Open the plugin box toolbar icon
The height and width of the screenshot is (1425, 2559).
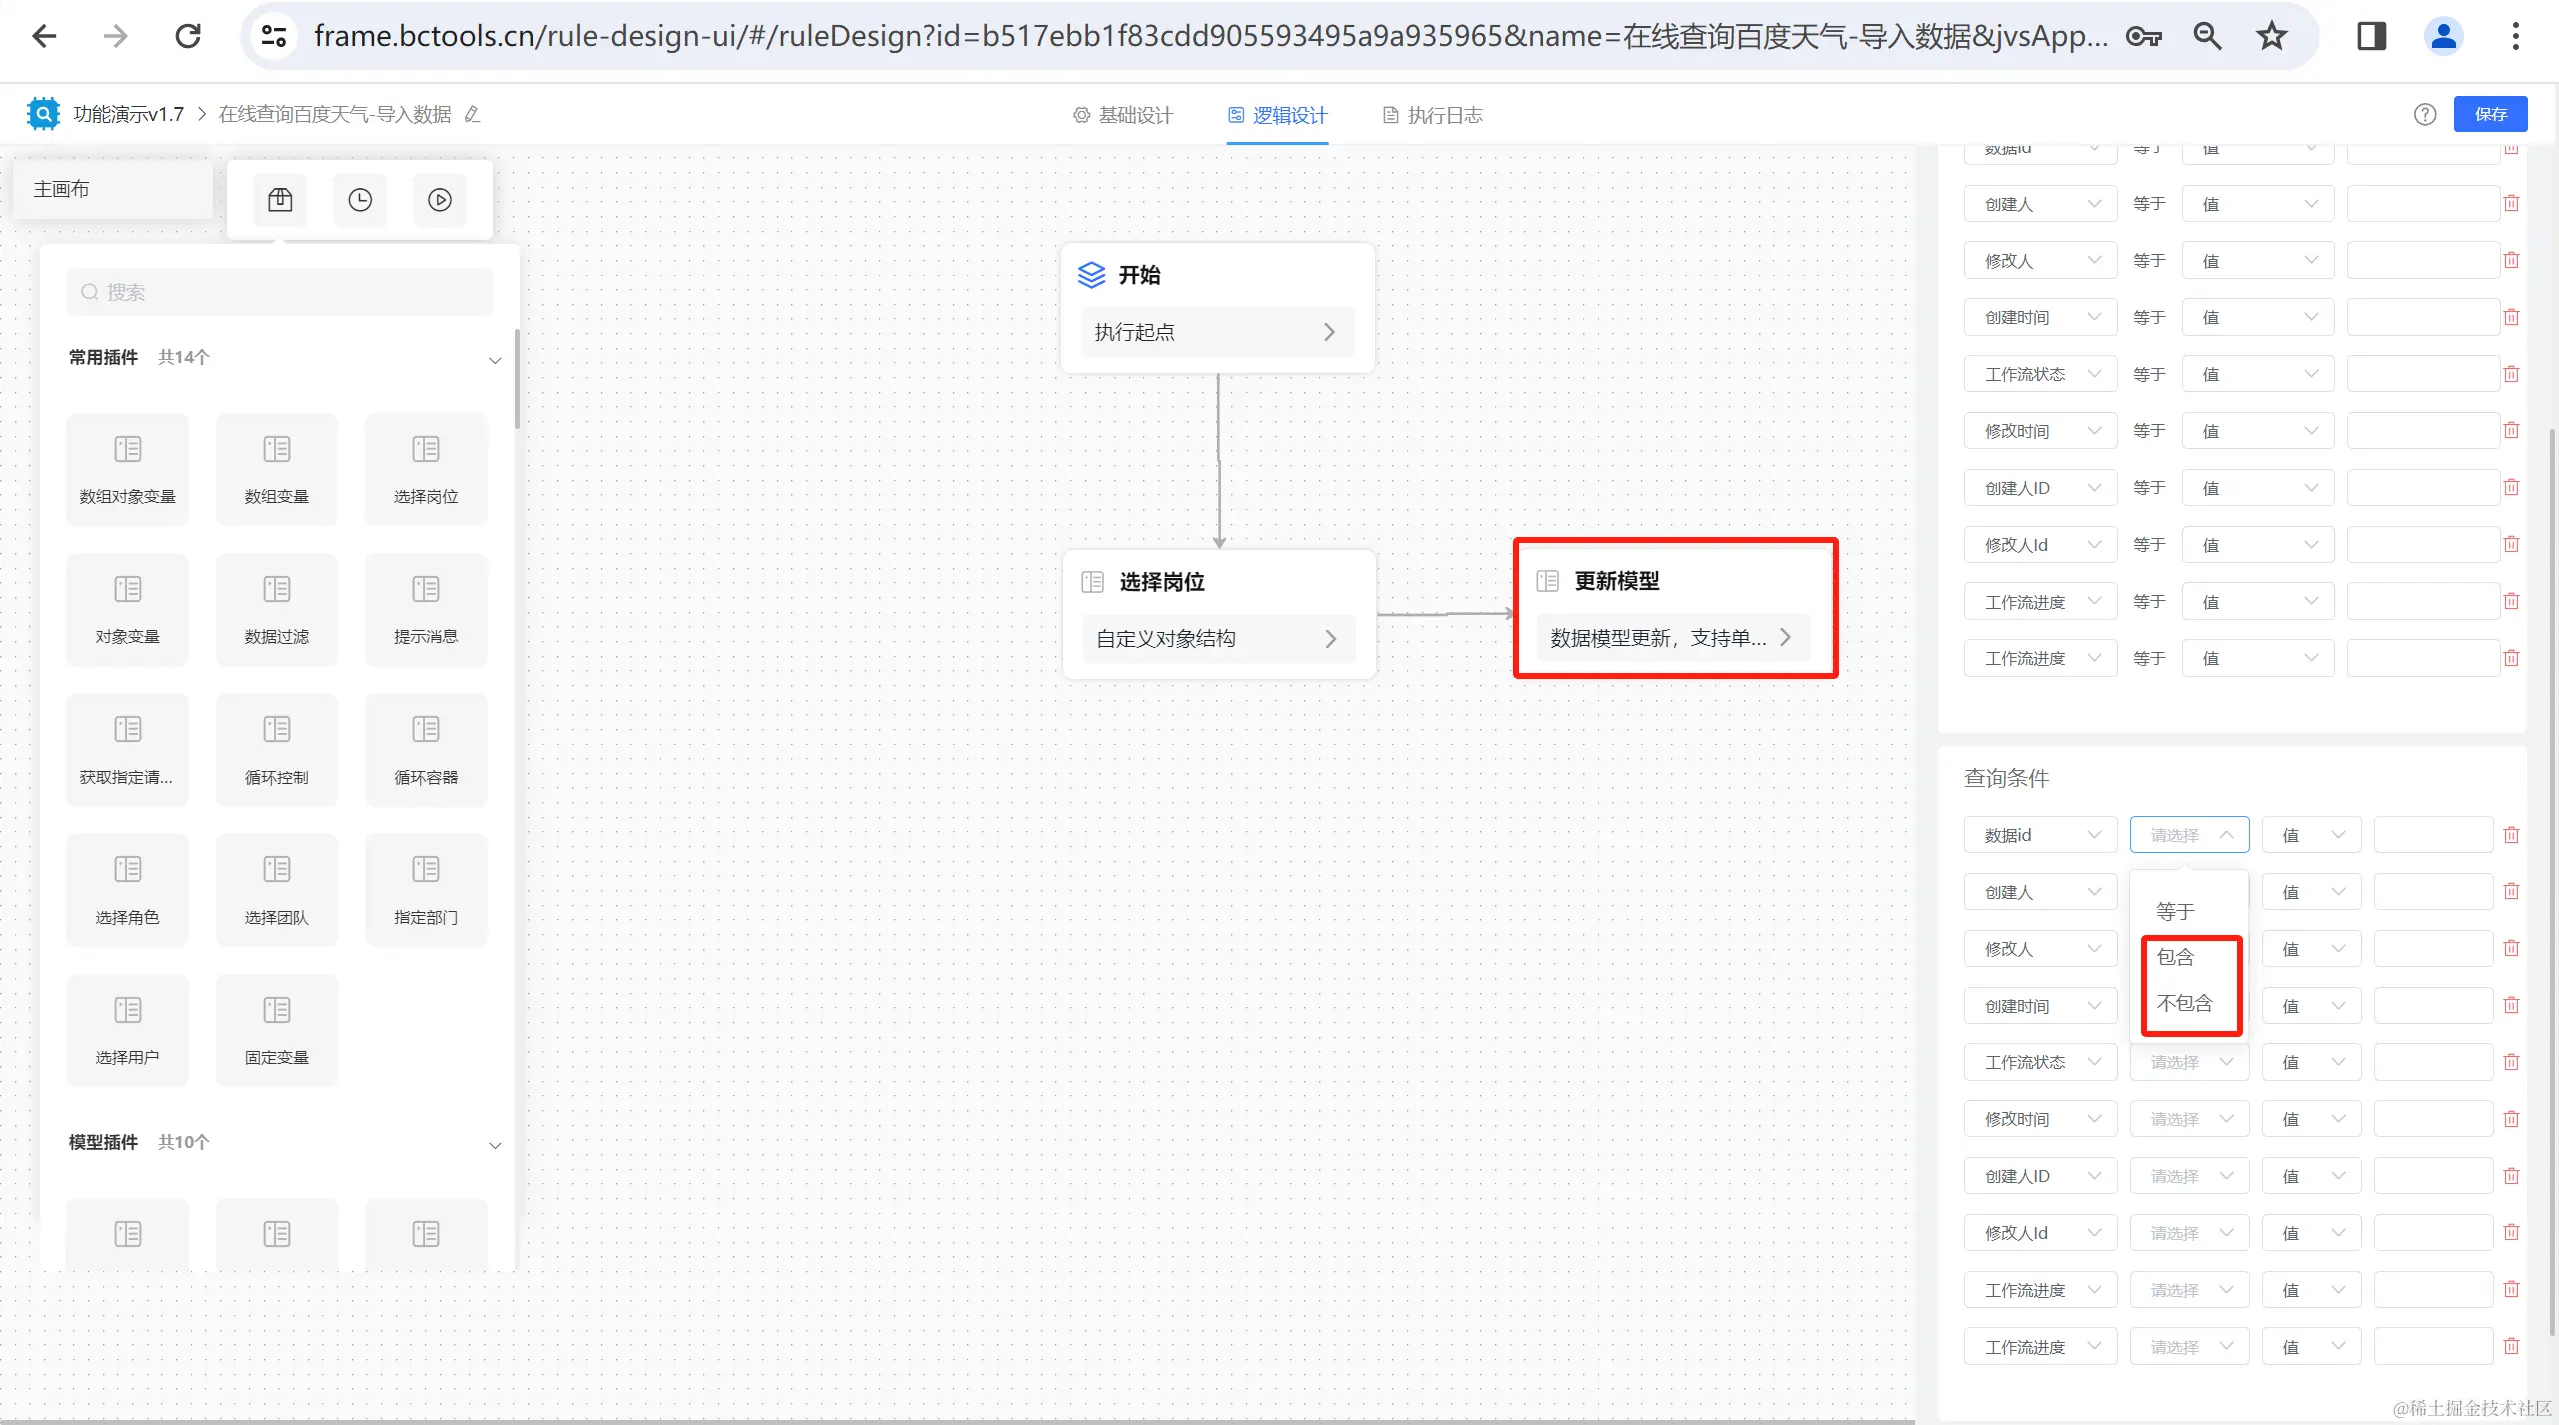point(280,200)
